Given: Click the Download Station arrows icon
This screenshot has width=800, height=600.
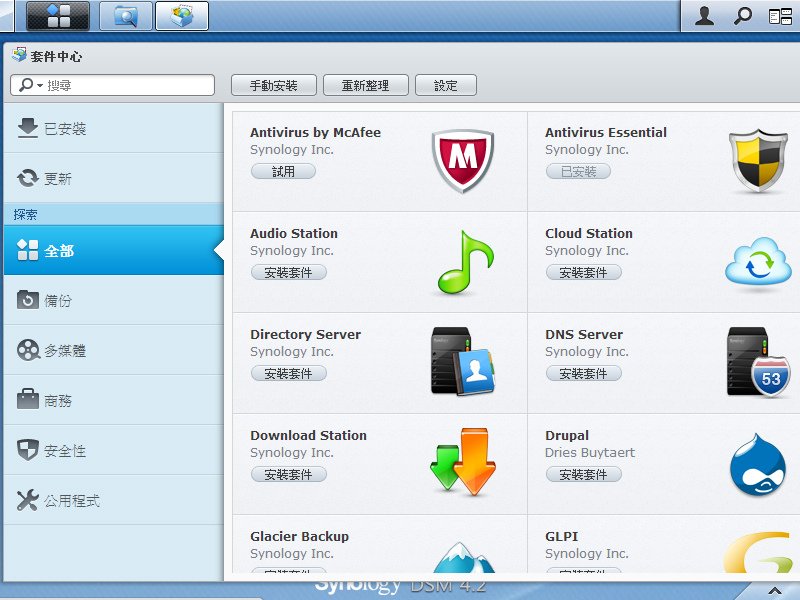Looking at the screenshot, I should click(x=463, y=462).
